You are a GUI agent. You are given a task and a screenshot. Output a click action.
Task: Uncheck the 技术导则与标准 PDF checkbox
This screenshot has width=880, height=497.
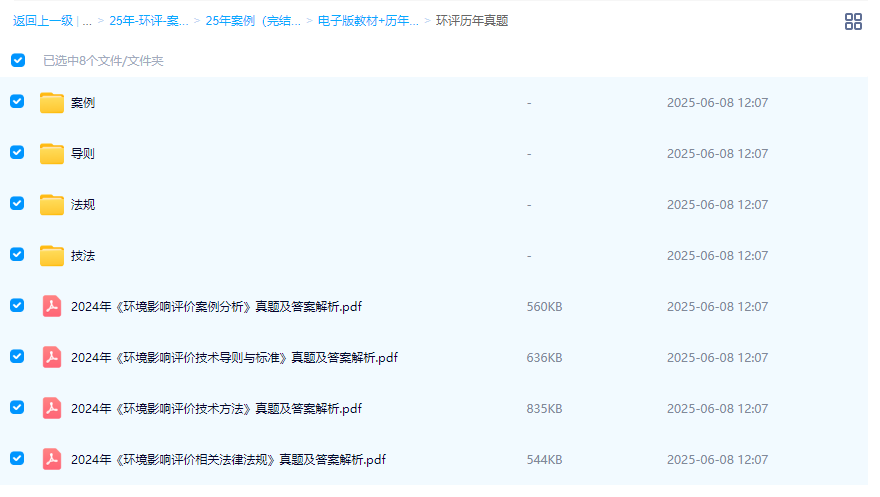point(17,356)
